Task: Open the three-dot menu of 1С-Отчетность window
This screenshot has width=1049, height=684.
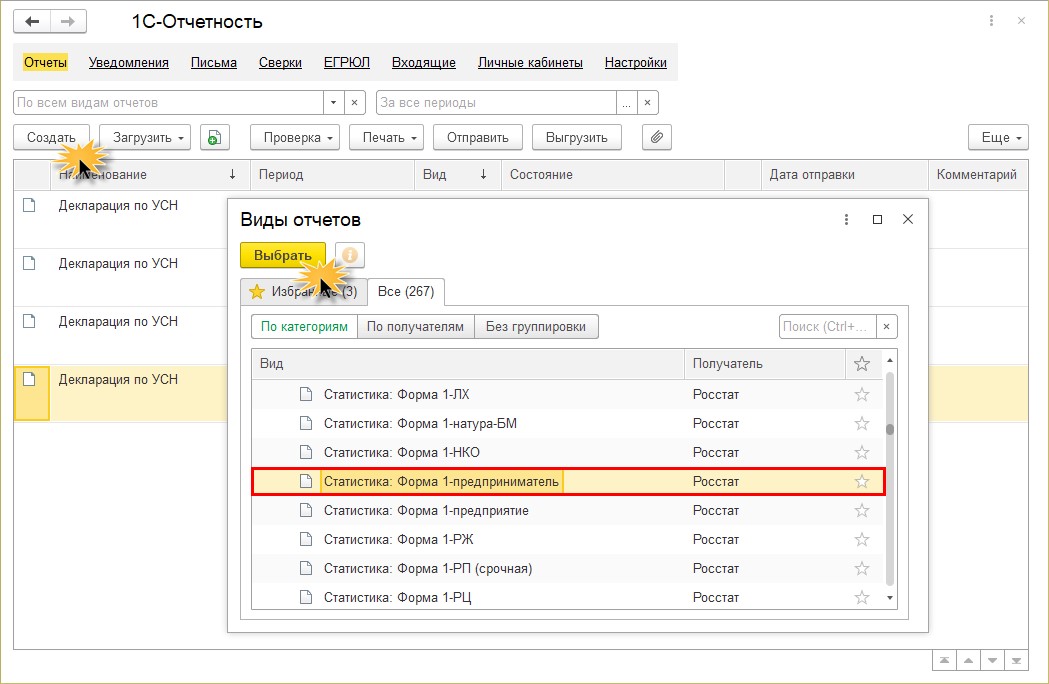Action: tap(991, 21)
